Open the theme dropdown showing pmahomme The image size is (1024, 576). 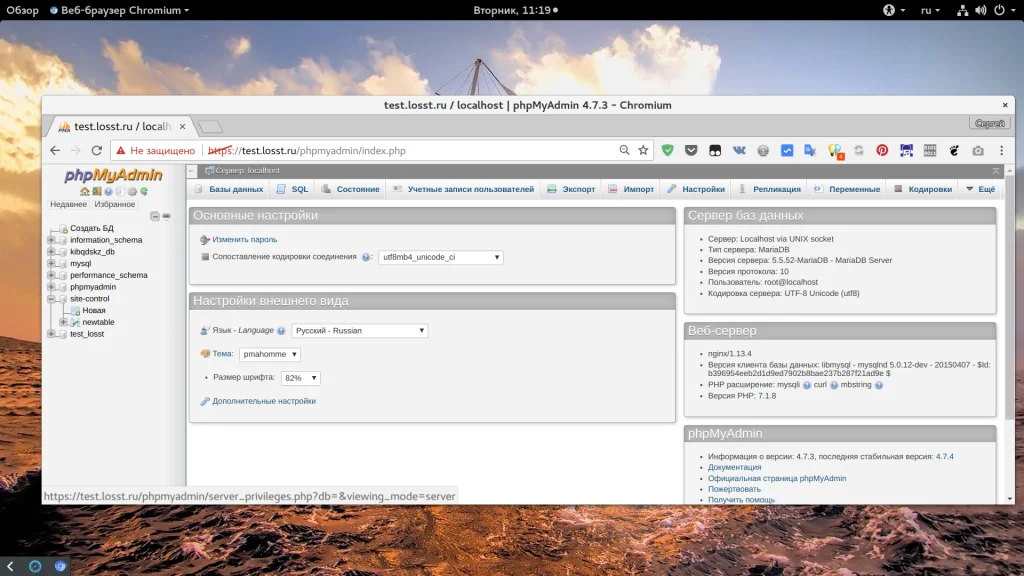269,354
